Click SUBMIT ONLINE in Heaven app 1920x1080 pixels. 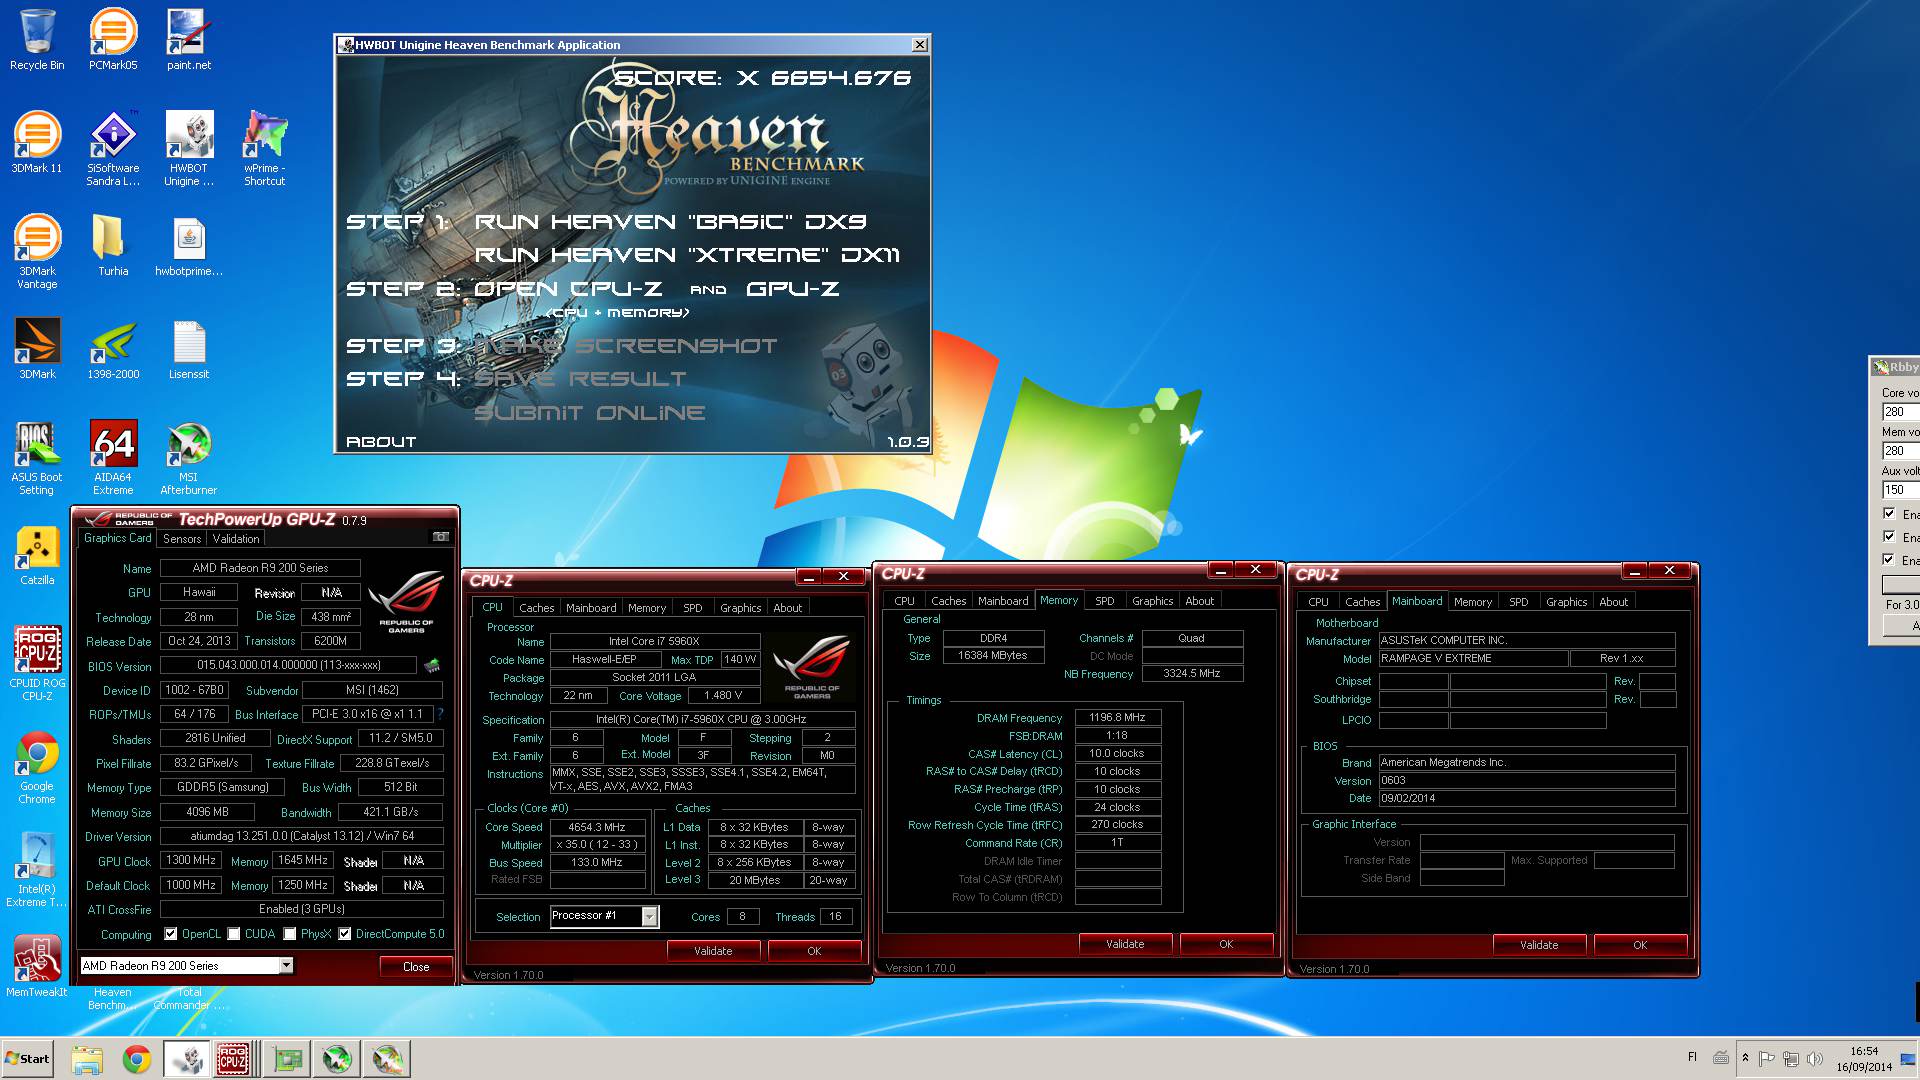pos(590,413)
